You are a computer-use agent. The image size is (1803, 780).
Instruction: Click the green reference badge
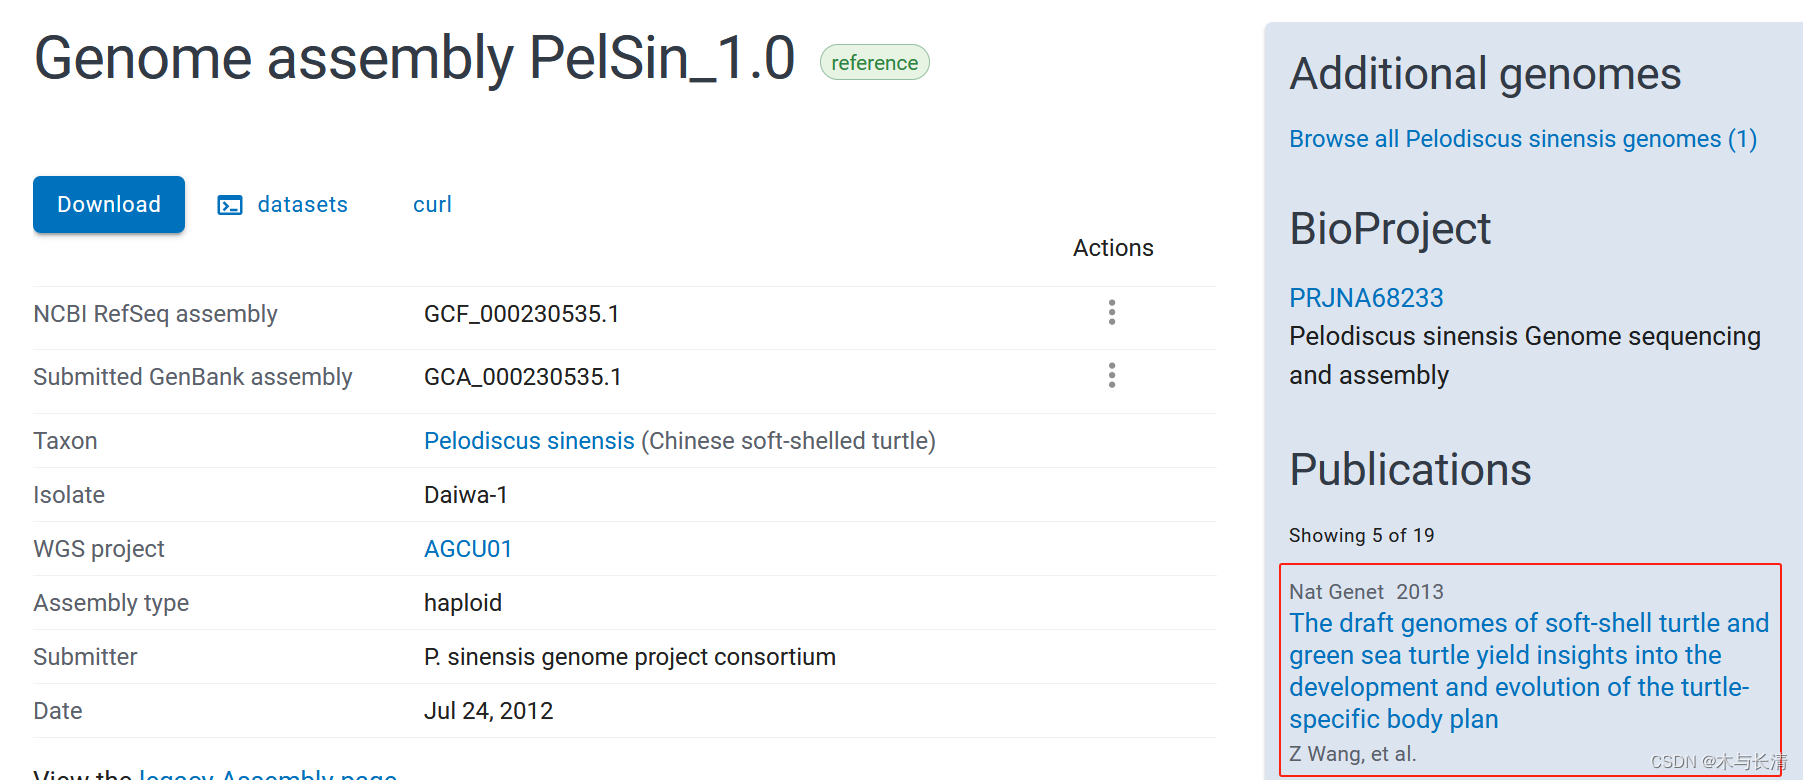(874, 63)
